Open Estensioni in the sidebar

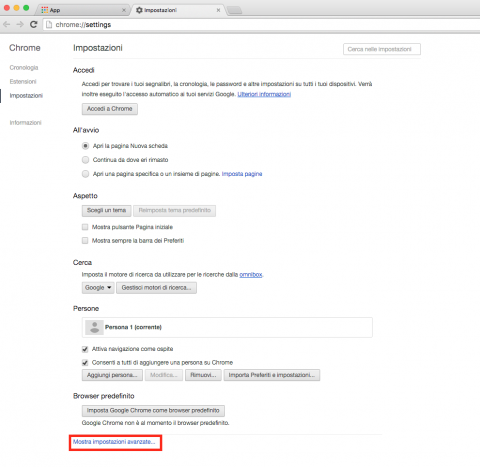coord(23,82)
